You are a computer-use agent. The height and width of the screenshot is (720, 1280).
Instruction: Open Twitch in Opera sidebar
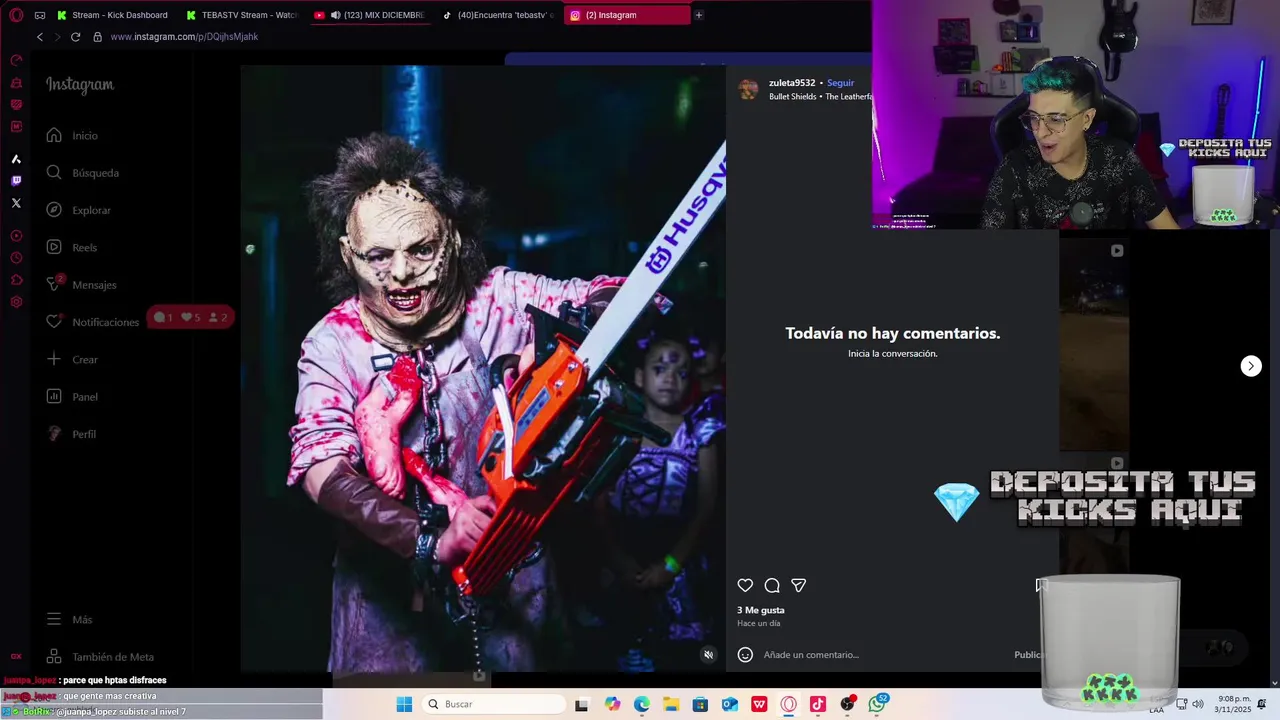[16, 181]
